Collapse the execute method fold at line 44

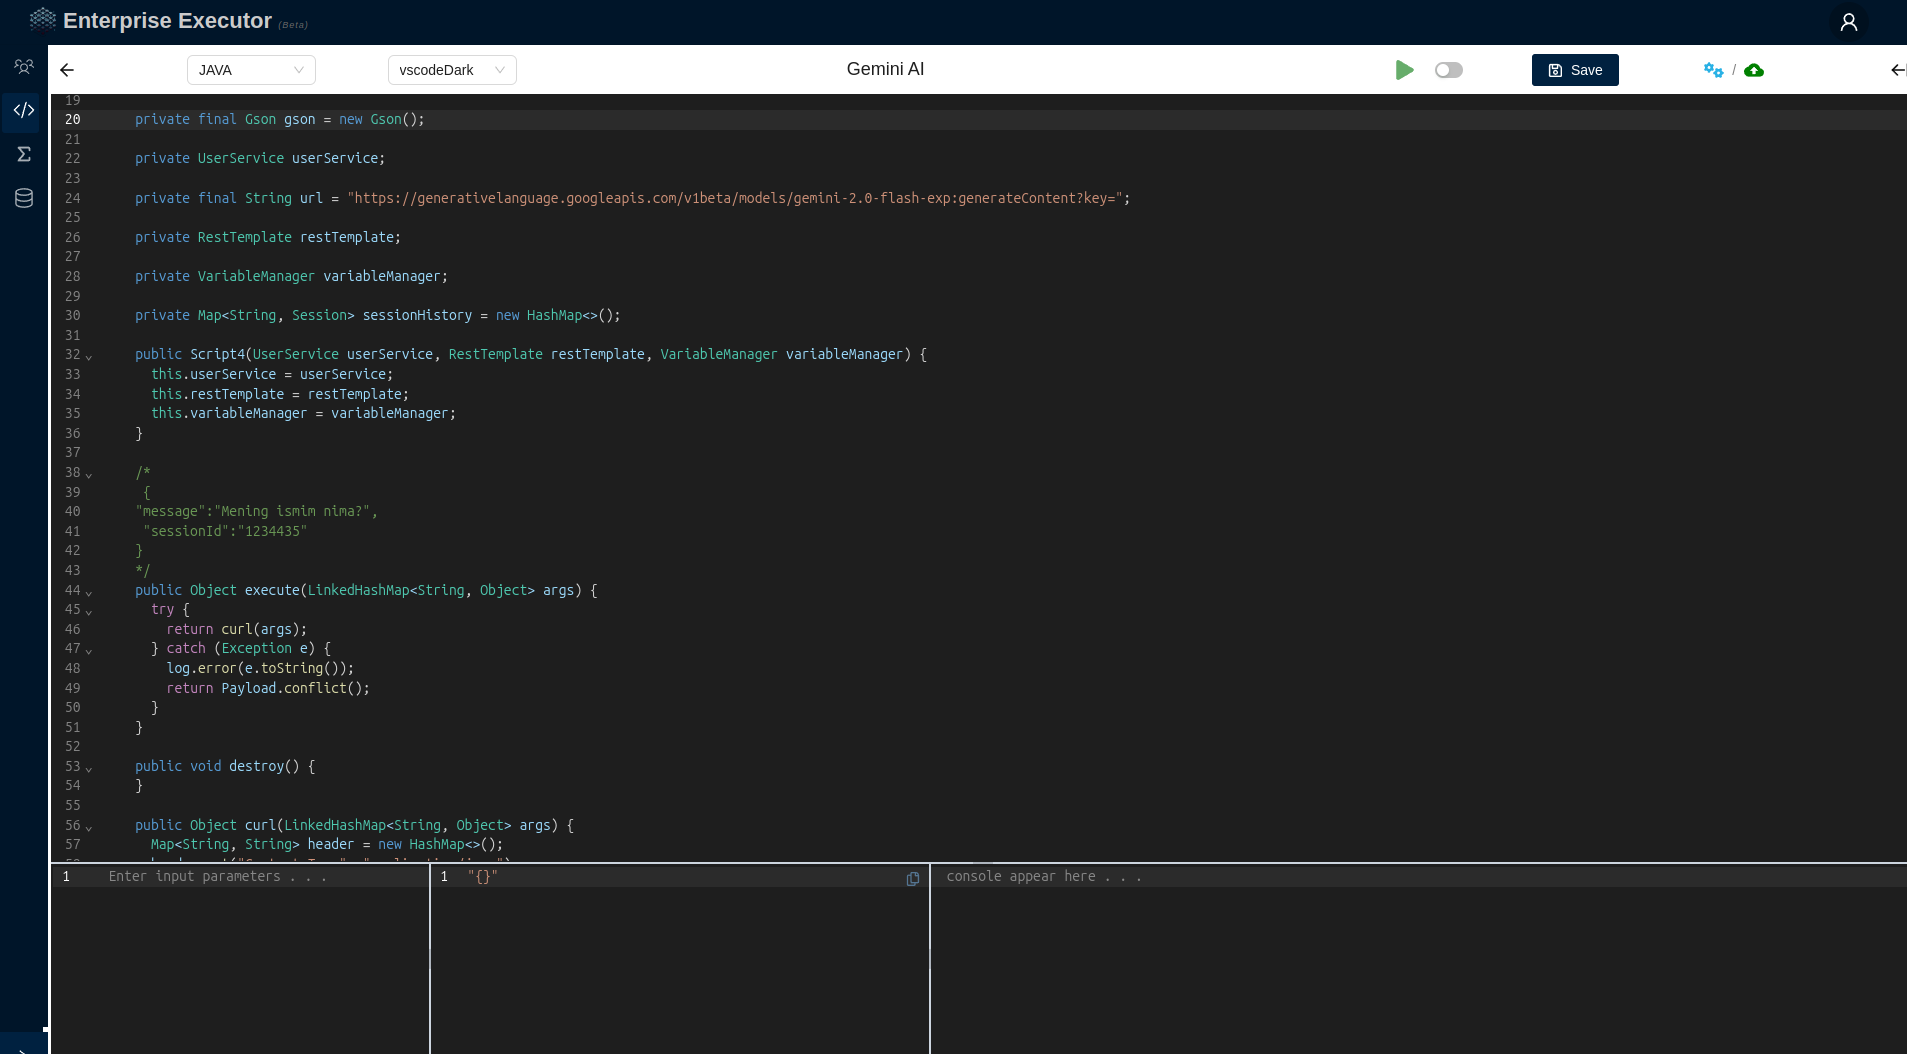point(89,592)
